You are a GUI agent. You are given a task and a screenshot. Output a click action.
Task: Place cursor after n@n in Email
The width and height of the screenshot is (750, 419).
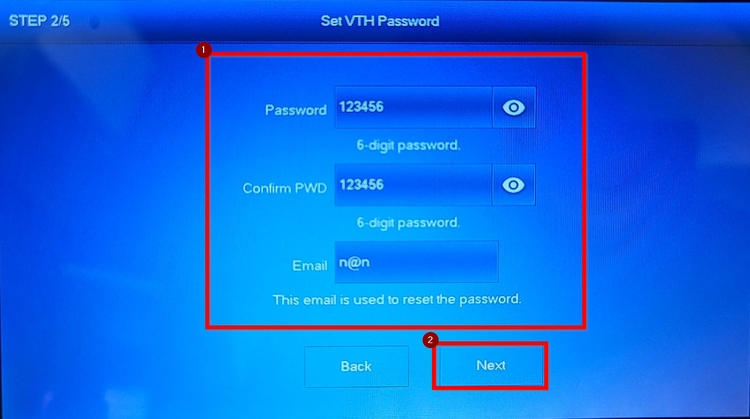click(x=371, y=263)
